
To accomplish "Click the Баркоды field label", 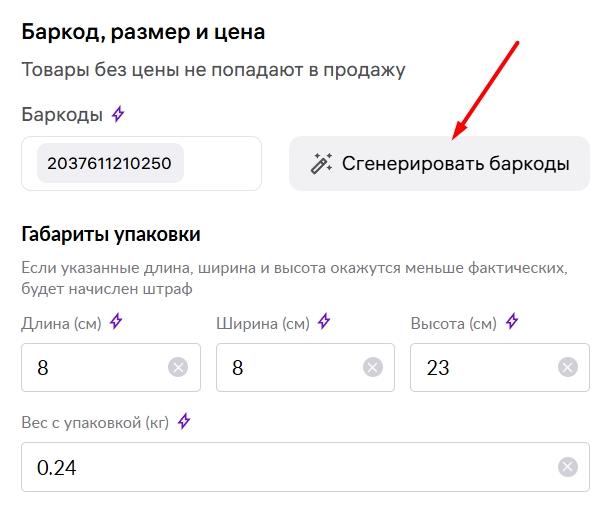I will coord(62,115).
